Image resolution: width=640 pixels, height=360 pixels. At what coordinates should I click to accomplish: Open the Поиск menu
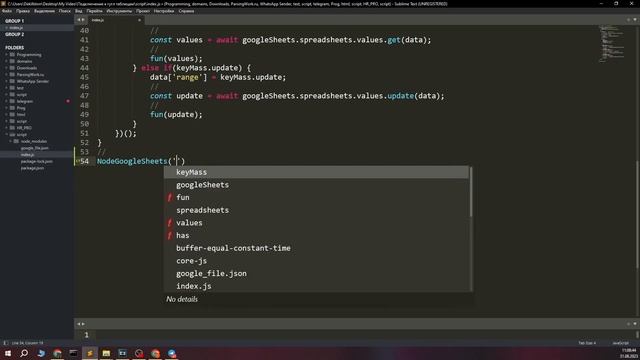click(65, 11)
